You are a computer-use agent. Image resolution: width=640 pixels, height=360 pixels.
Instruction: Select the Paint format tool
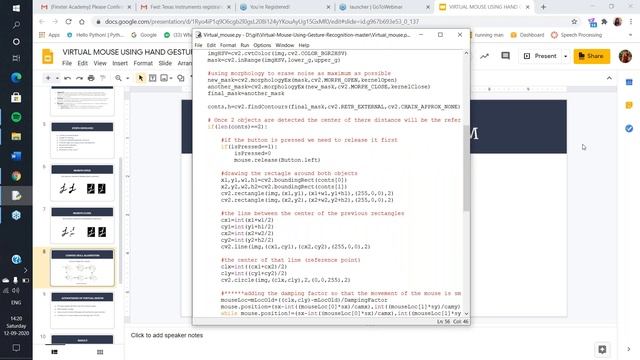(x=103, y=78)
